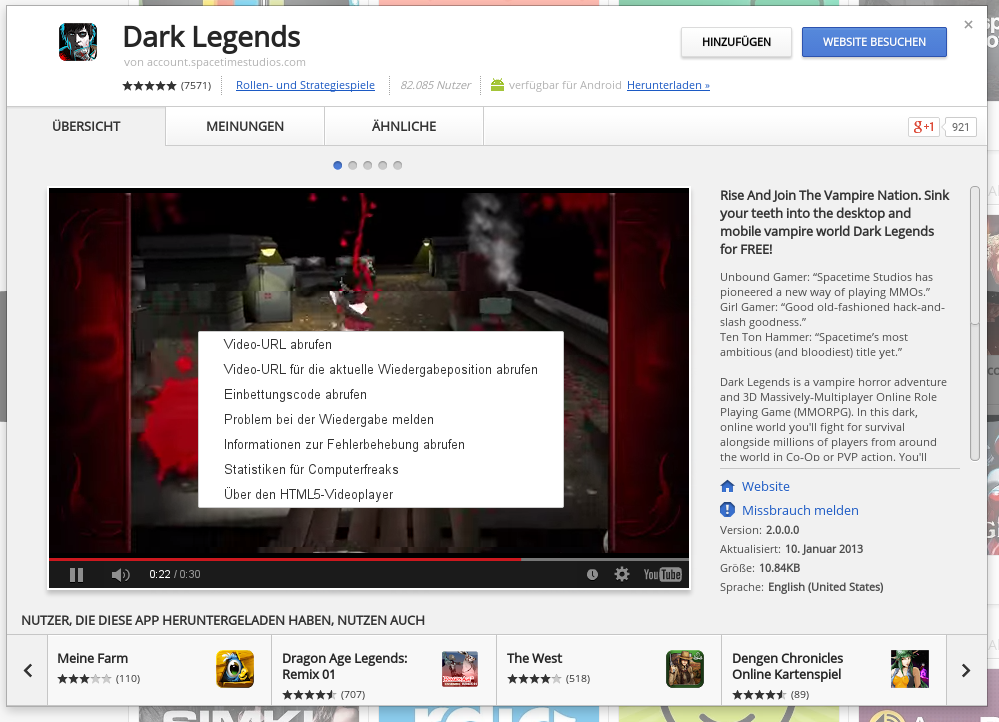Close the app details dialog
Screen dimensions: 999x722
968,25
